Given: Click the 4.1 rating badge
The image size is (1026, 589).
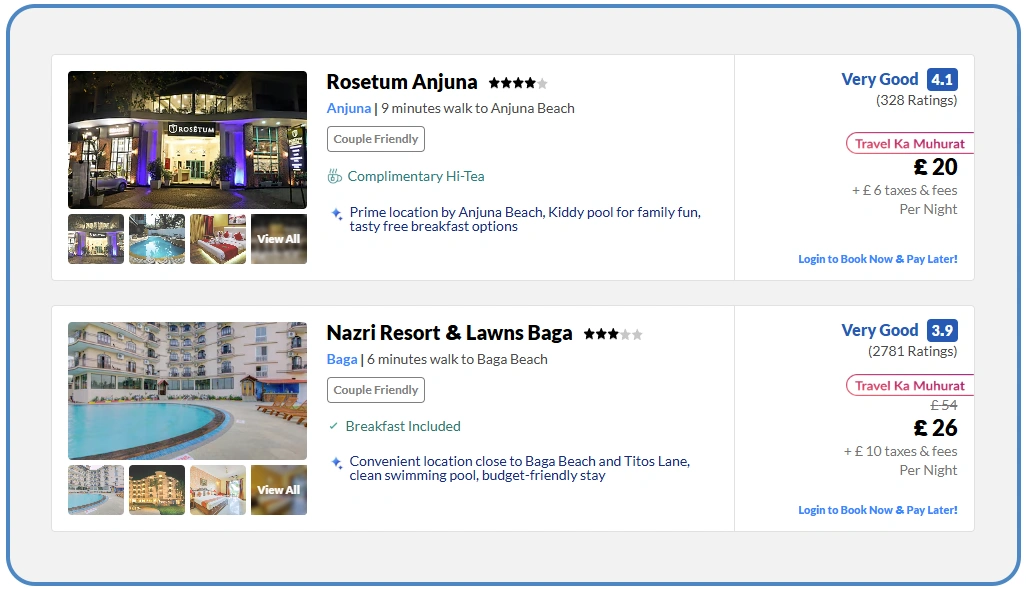Looking at the screenshot, I should click(x=941, y=80).
